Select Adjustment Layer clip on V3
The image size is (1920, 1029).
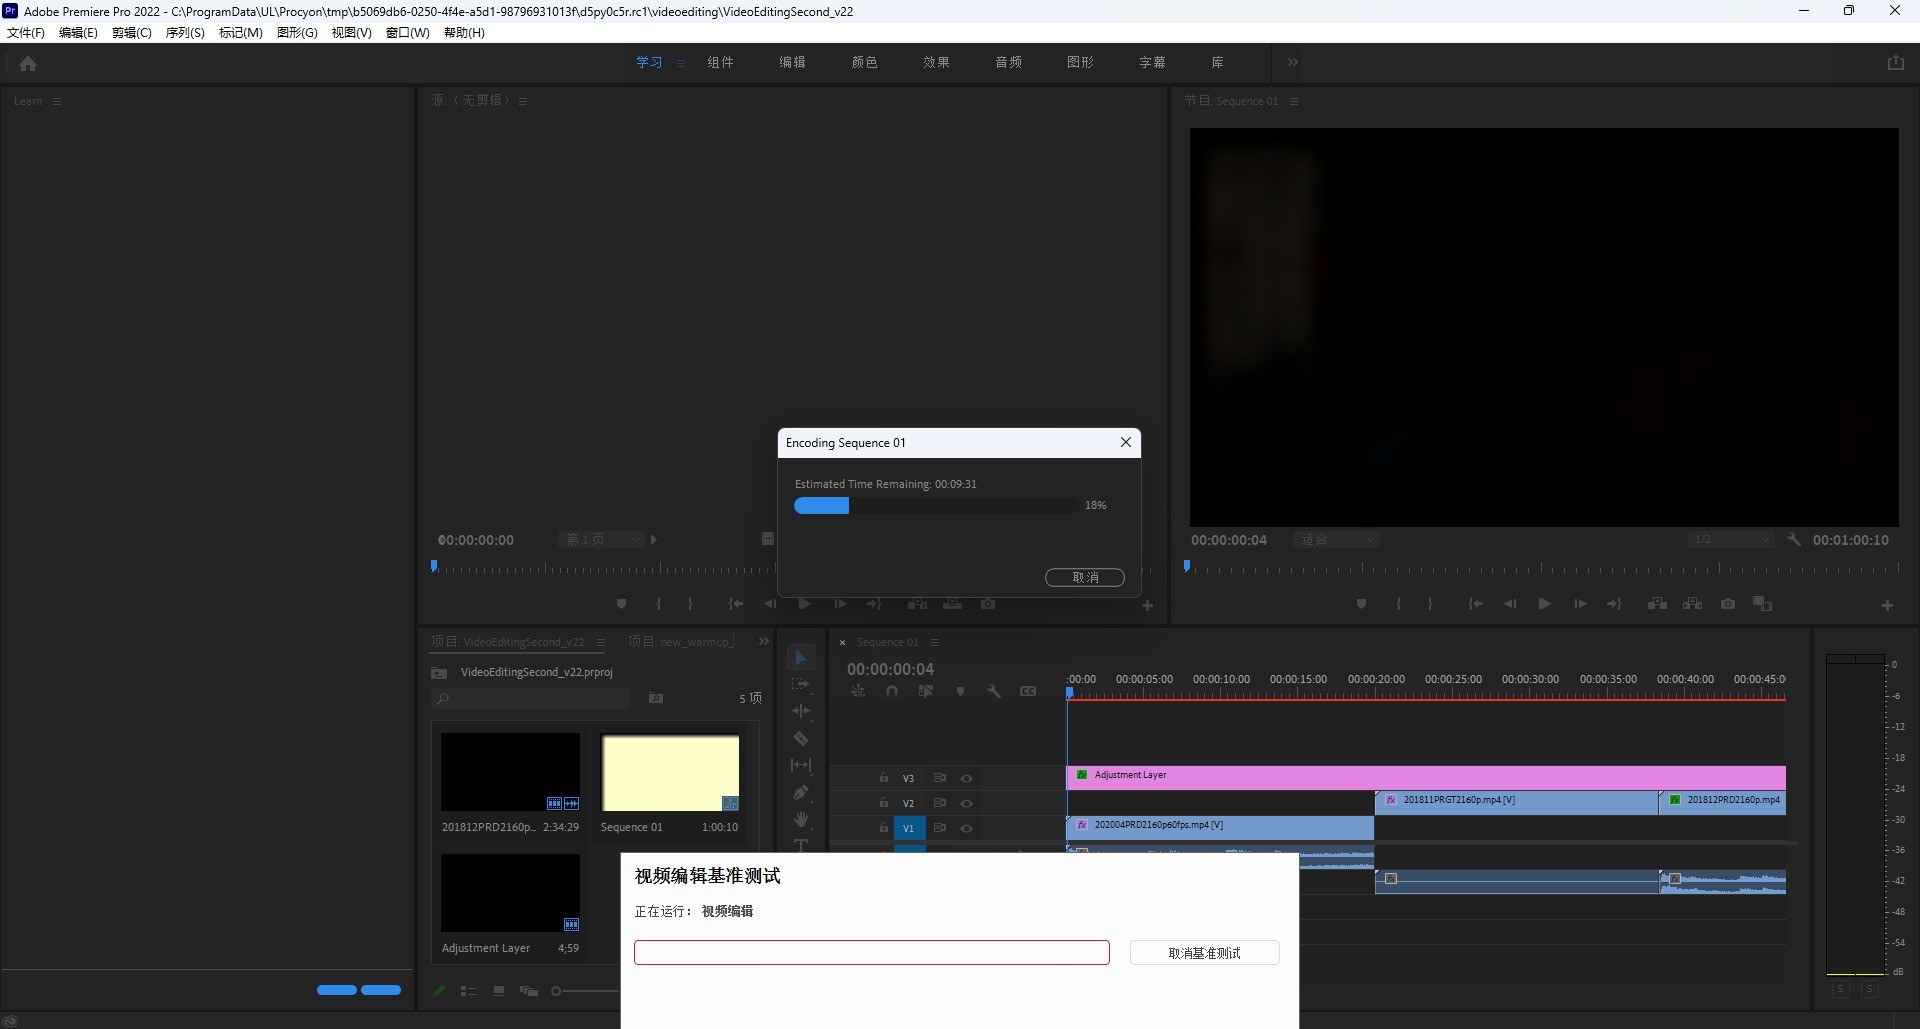(x=1426, y=777)
